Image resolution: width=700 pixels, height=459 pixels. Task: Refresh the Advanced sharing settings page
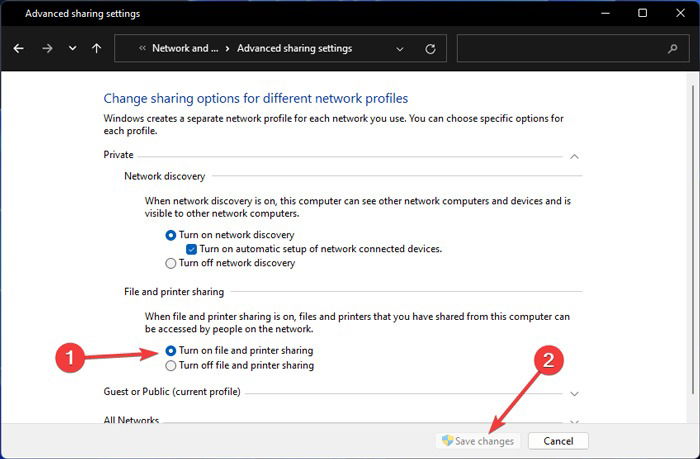point(430,49)
